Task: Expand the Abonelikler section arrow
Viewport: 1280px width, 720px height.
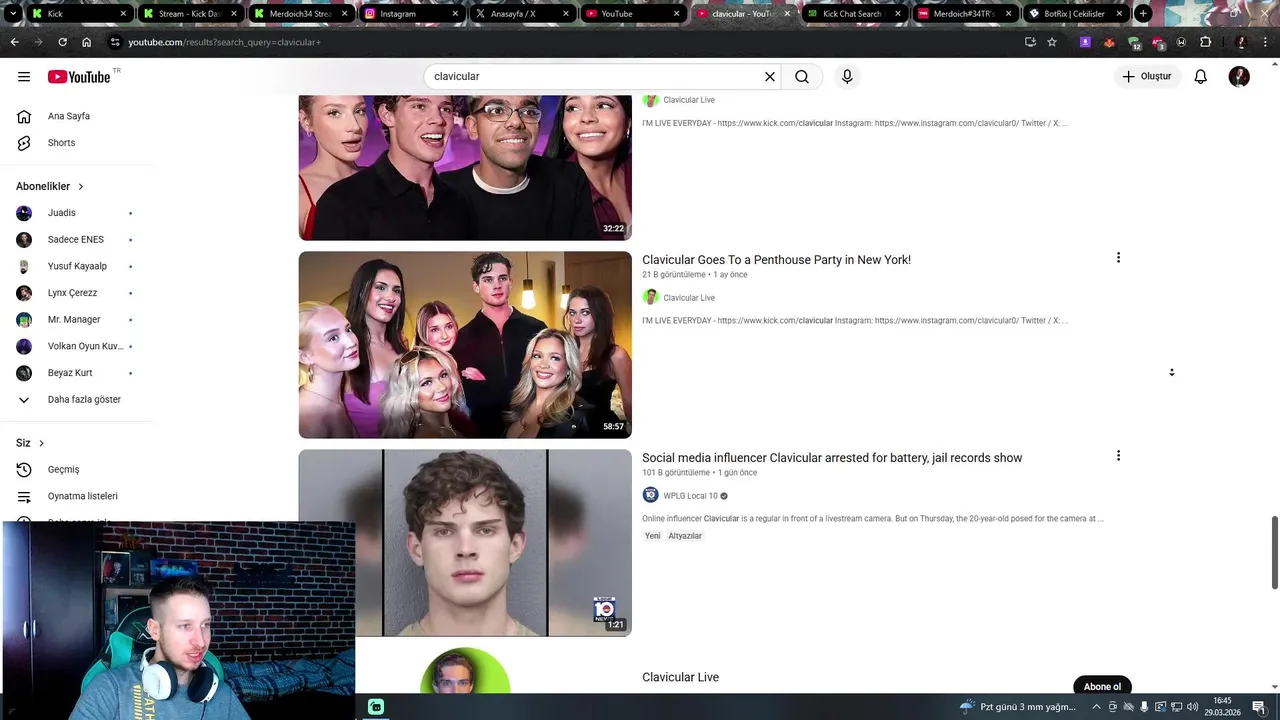Action: click(81, 187)
